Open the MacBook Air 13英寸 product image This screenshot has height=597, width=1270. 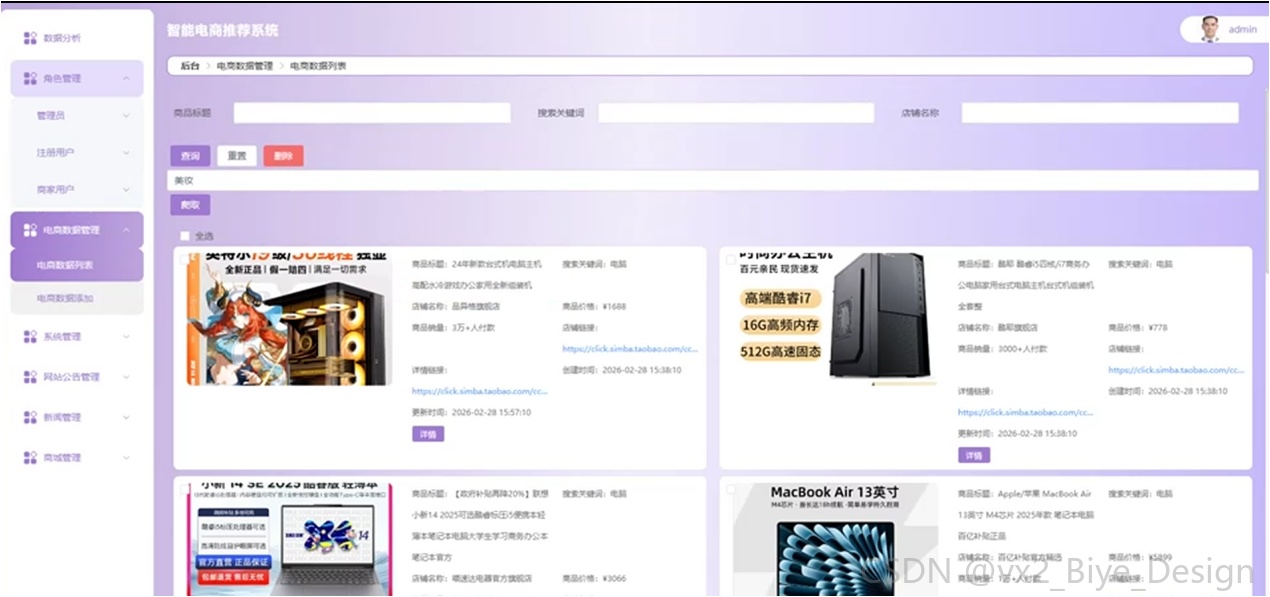(834, 541)
